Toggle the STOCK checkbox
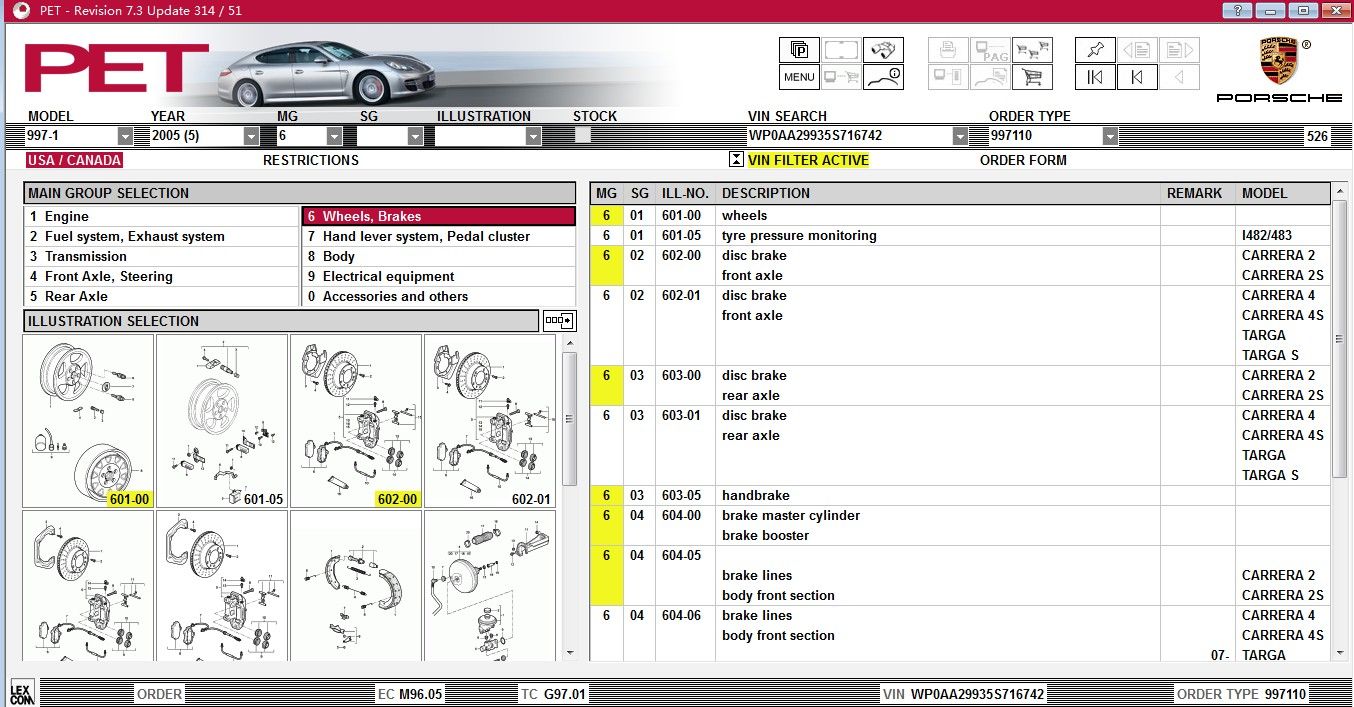Image resolution: width=1354 pixels, height=707 pixels. point(583,135)
